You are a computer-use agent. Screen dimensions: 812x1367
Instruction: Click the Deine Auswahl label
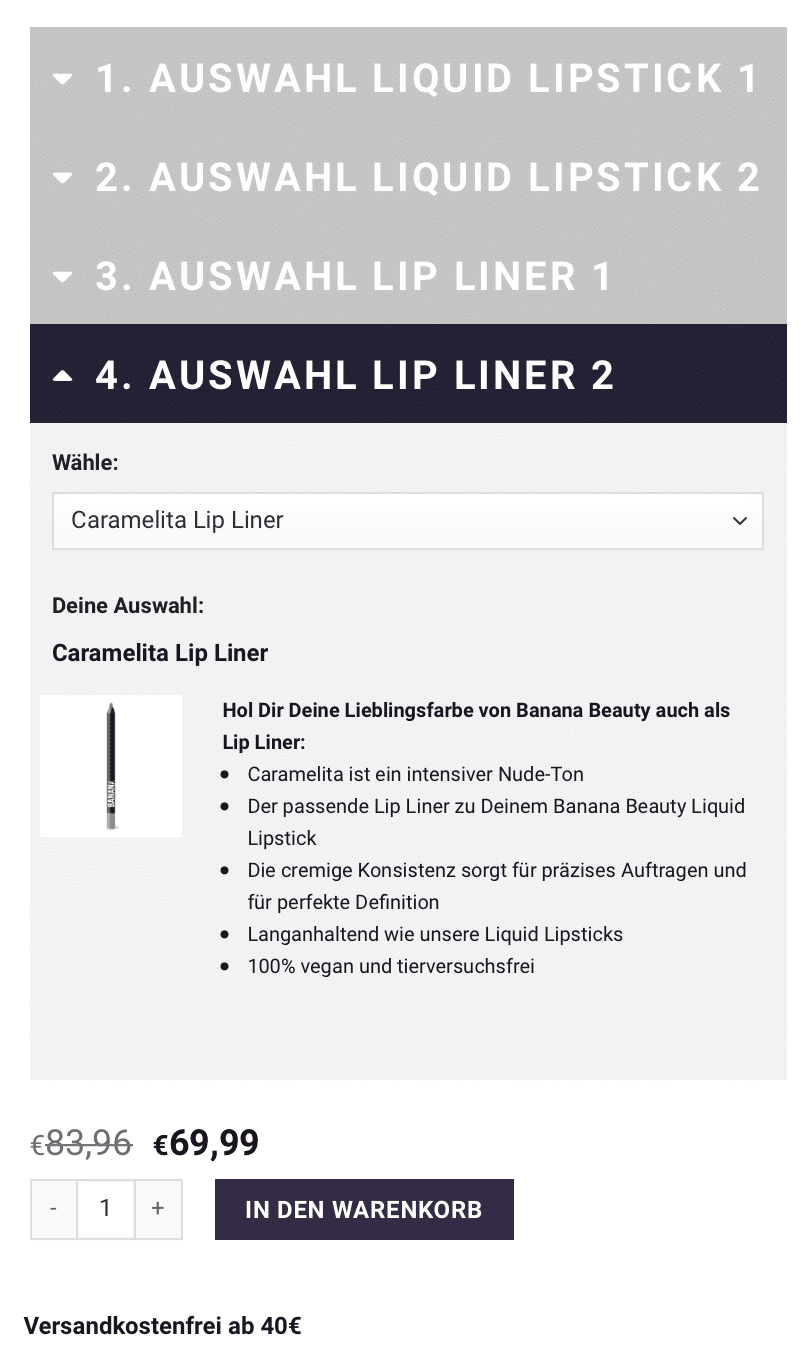(128, 605)
